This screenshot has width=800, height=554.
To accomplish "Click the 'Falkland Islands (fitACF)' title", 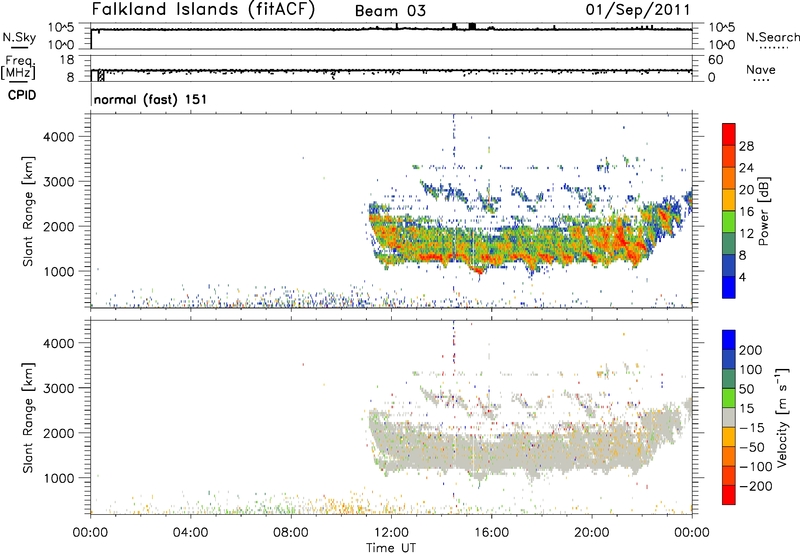I will [x=204, y=9].
